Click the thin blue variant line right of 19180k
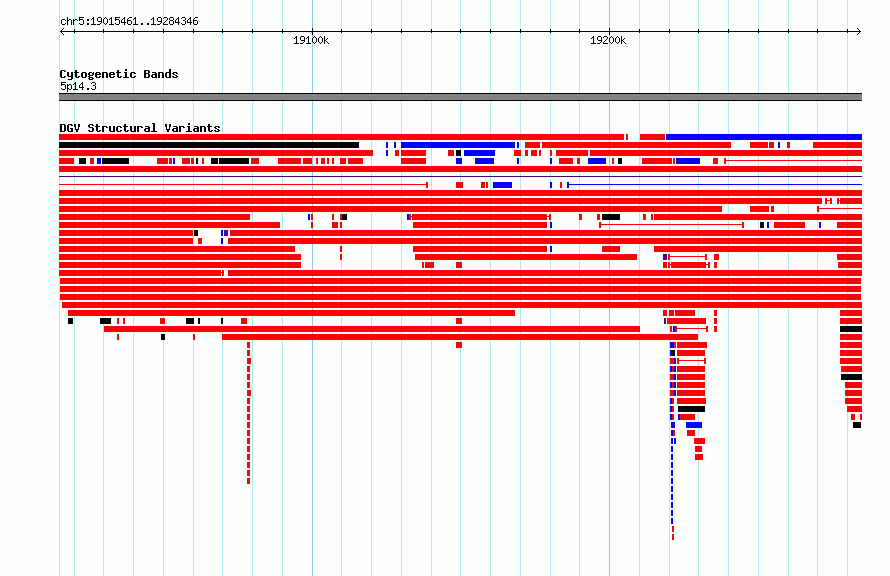The height and width of the screenshot is (576, 890). [715, 185]
